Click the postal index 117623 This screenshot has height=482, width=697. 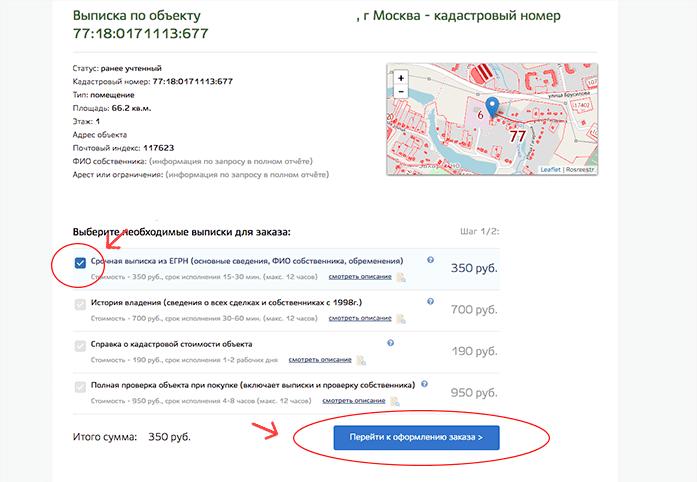tap(159, 148)
